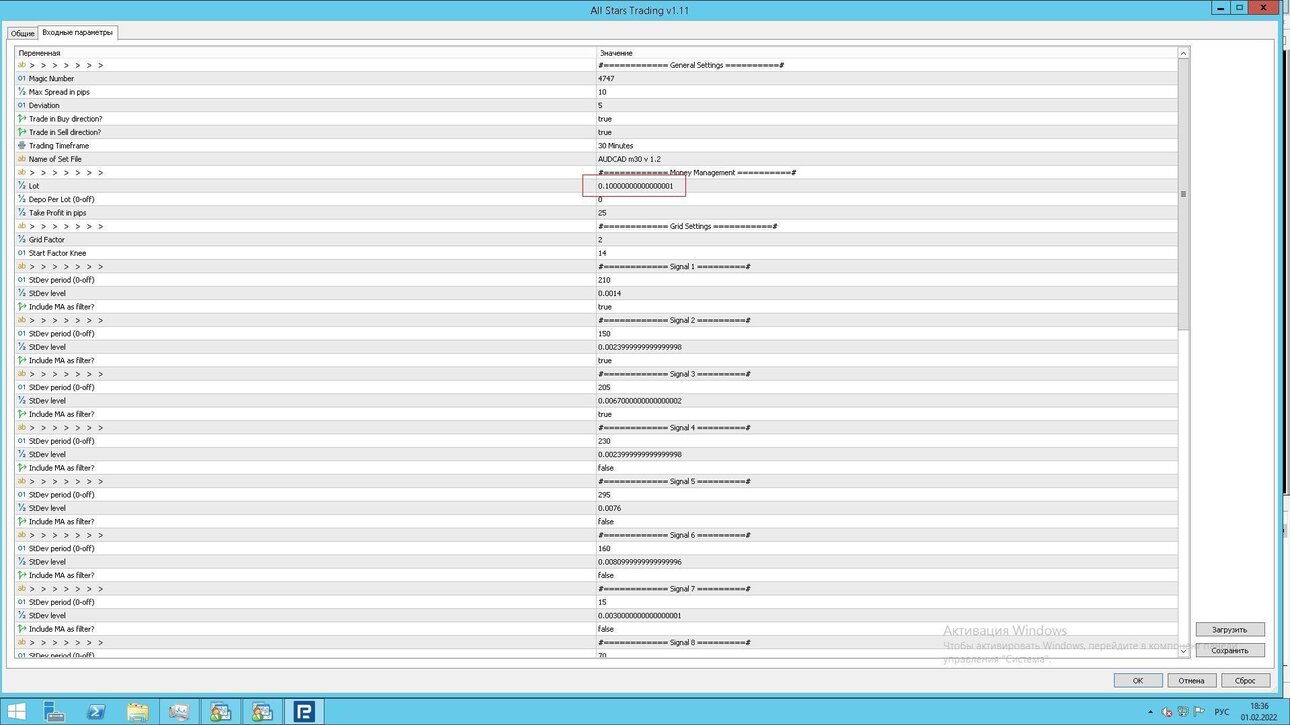This screenshot has height=725, width=1290.
Task: Click the Trade in Sell direction boolean icon
Action: pyautogui.click(x=22, y=132)
